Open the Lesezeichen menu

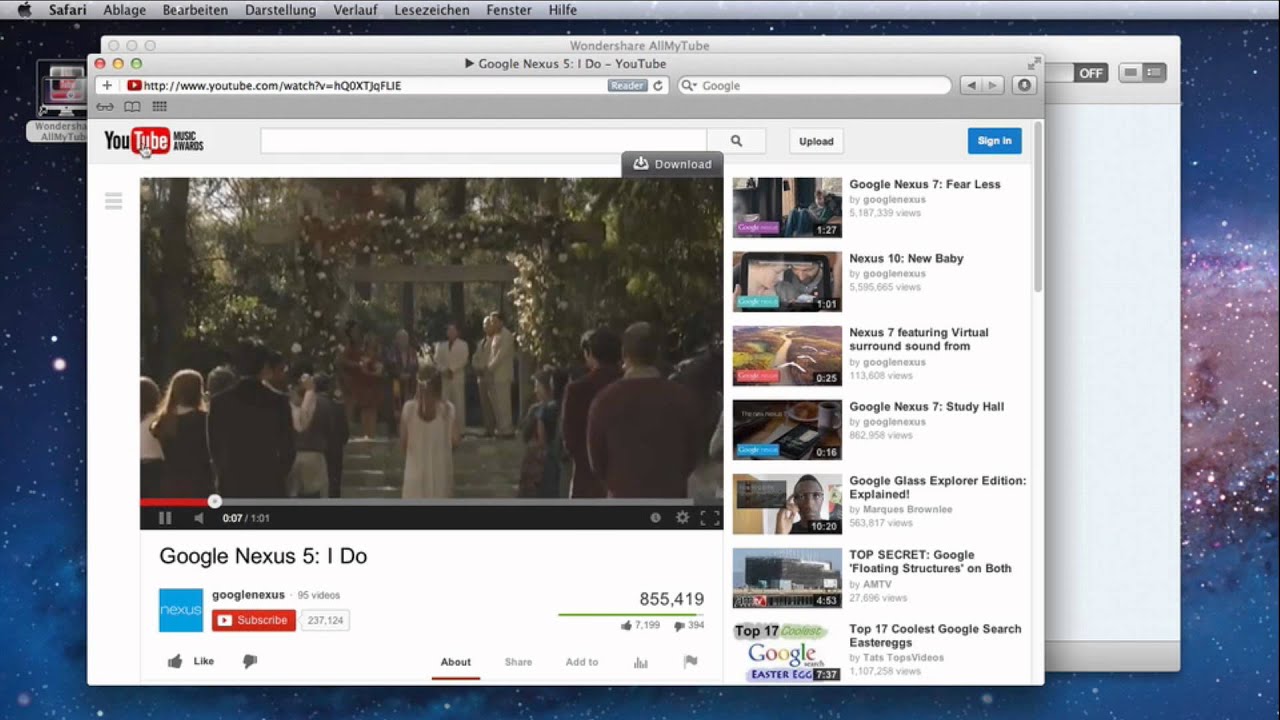click(x=432, y=10)
